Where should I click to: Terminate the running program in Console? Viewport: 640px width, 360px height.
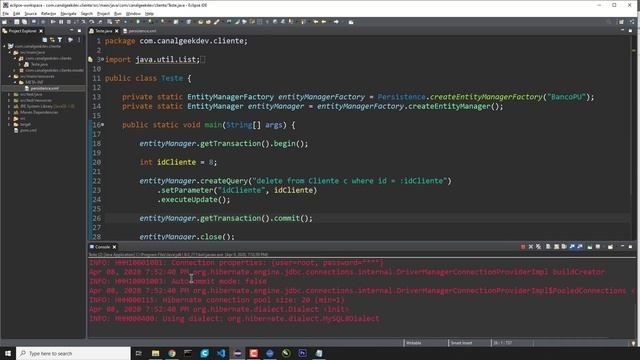tap(523, 247)
